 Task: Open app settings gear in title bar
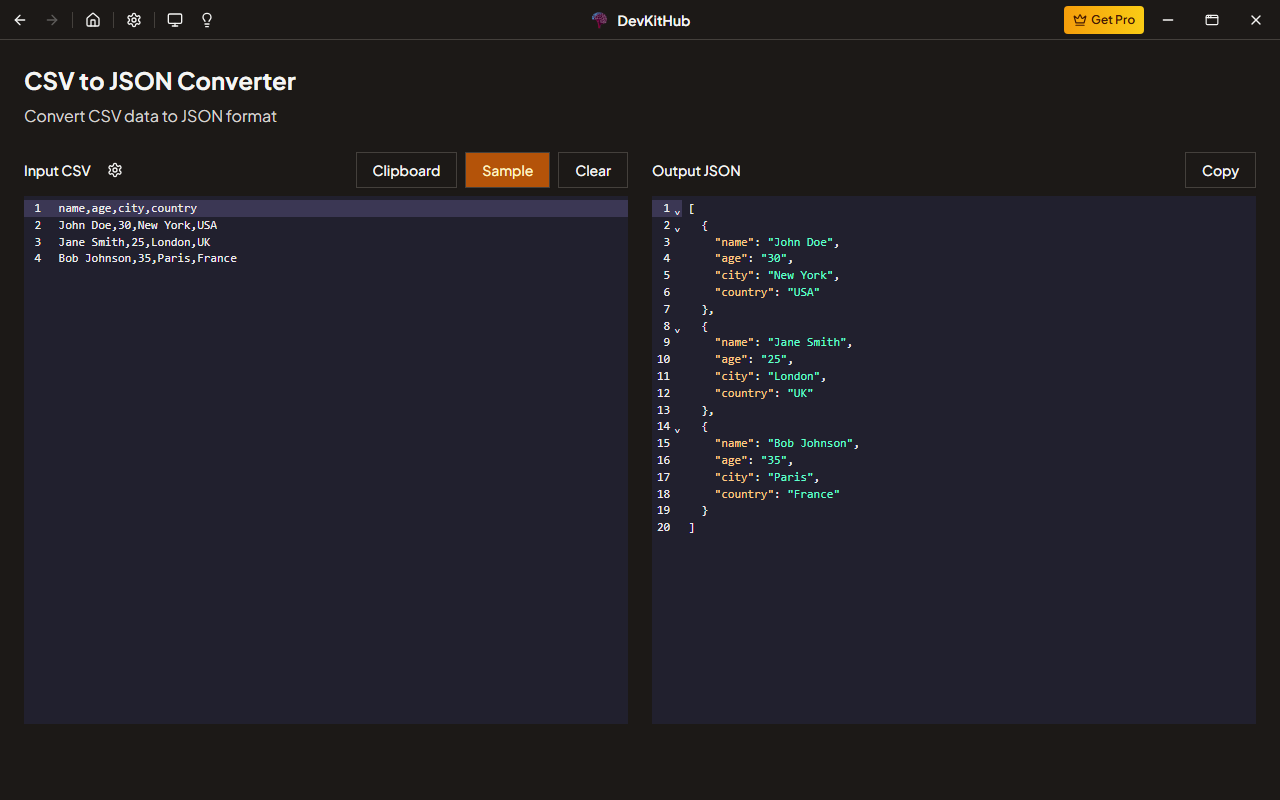click(x=134, y=20)
